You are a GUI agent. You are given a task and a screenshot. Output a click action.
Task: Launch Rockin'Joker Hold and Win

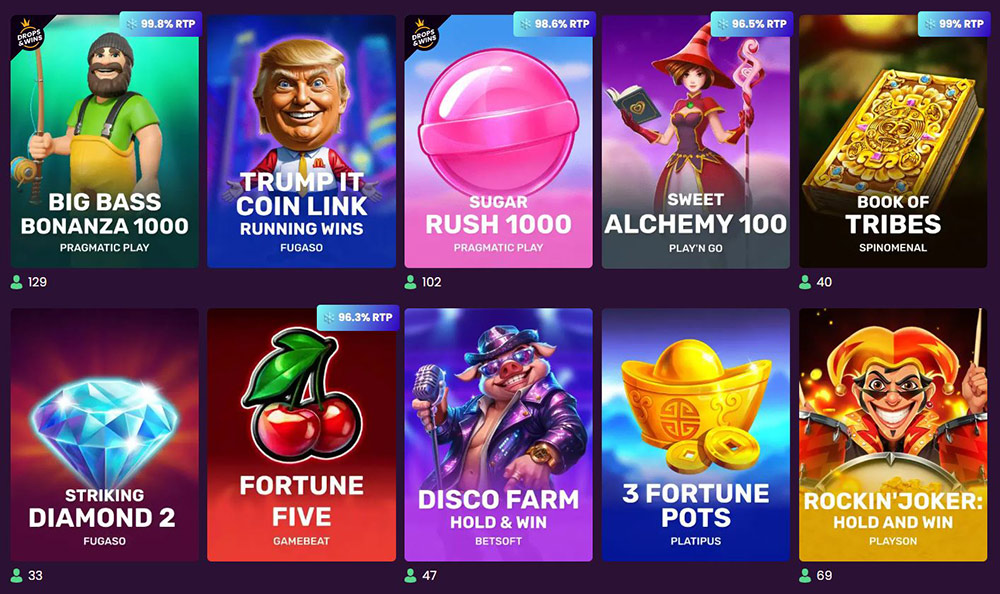click(893, 434)
